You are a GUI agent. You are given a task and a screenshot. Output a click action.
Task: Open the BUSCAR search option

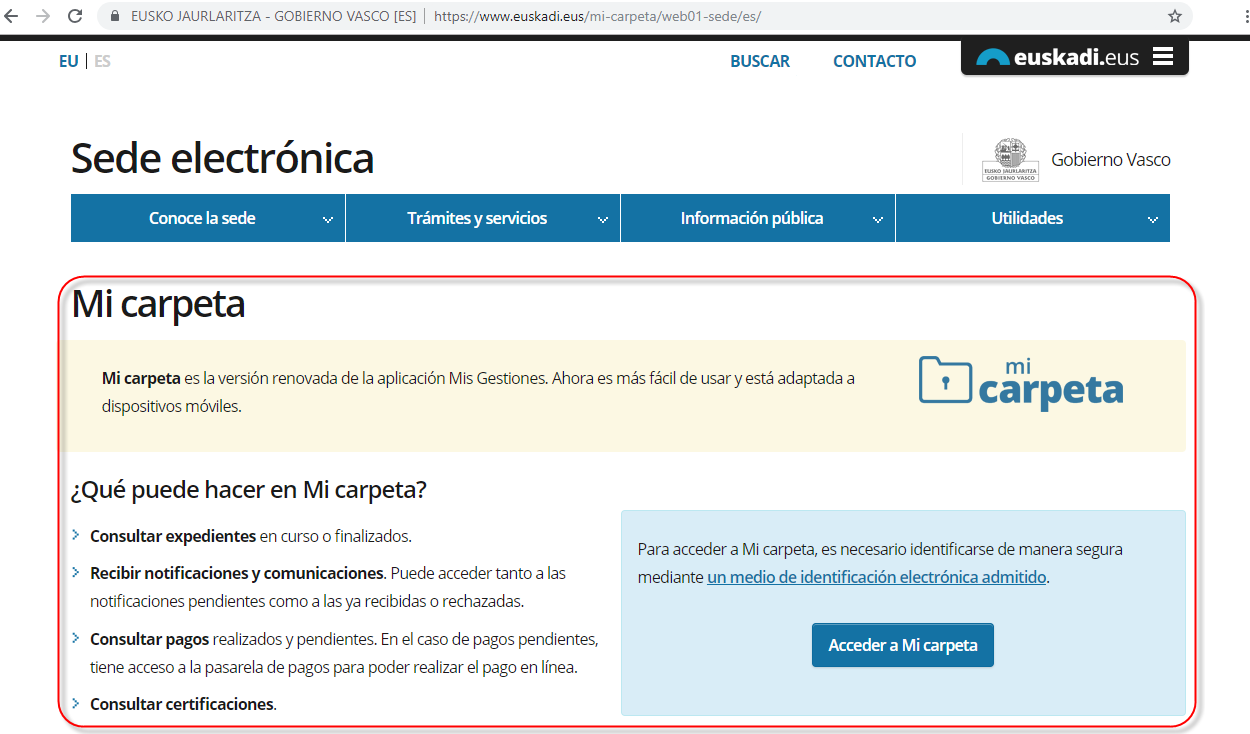[760, 61]
